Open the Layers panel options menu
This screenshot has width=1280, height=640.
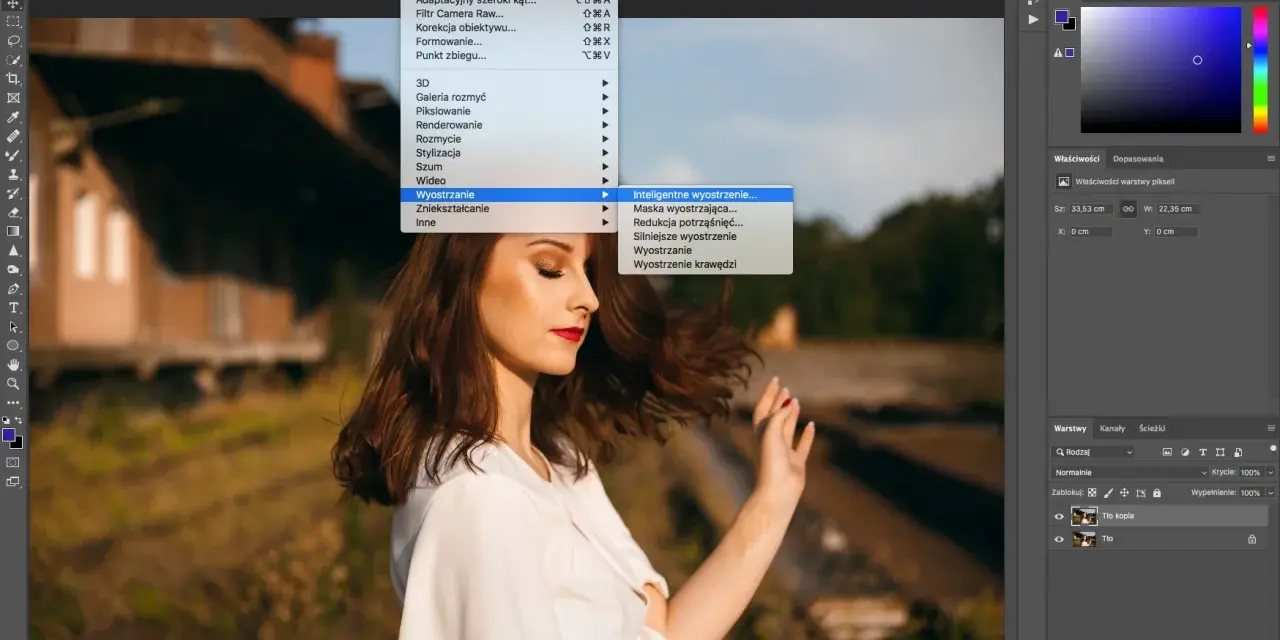click(x=1271, y=428)
